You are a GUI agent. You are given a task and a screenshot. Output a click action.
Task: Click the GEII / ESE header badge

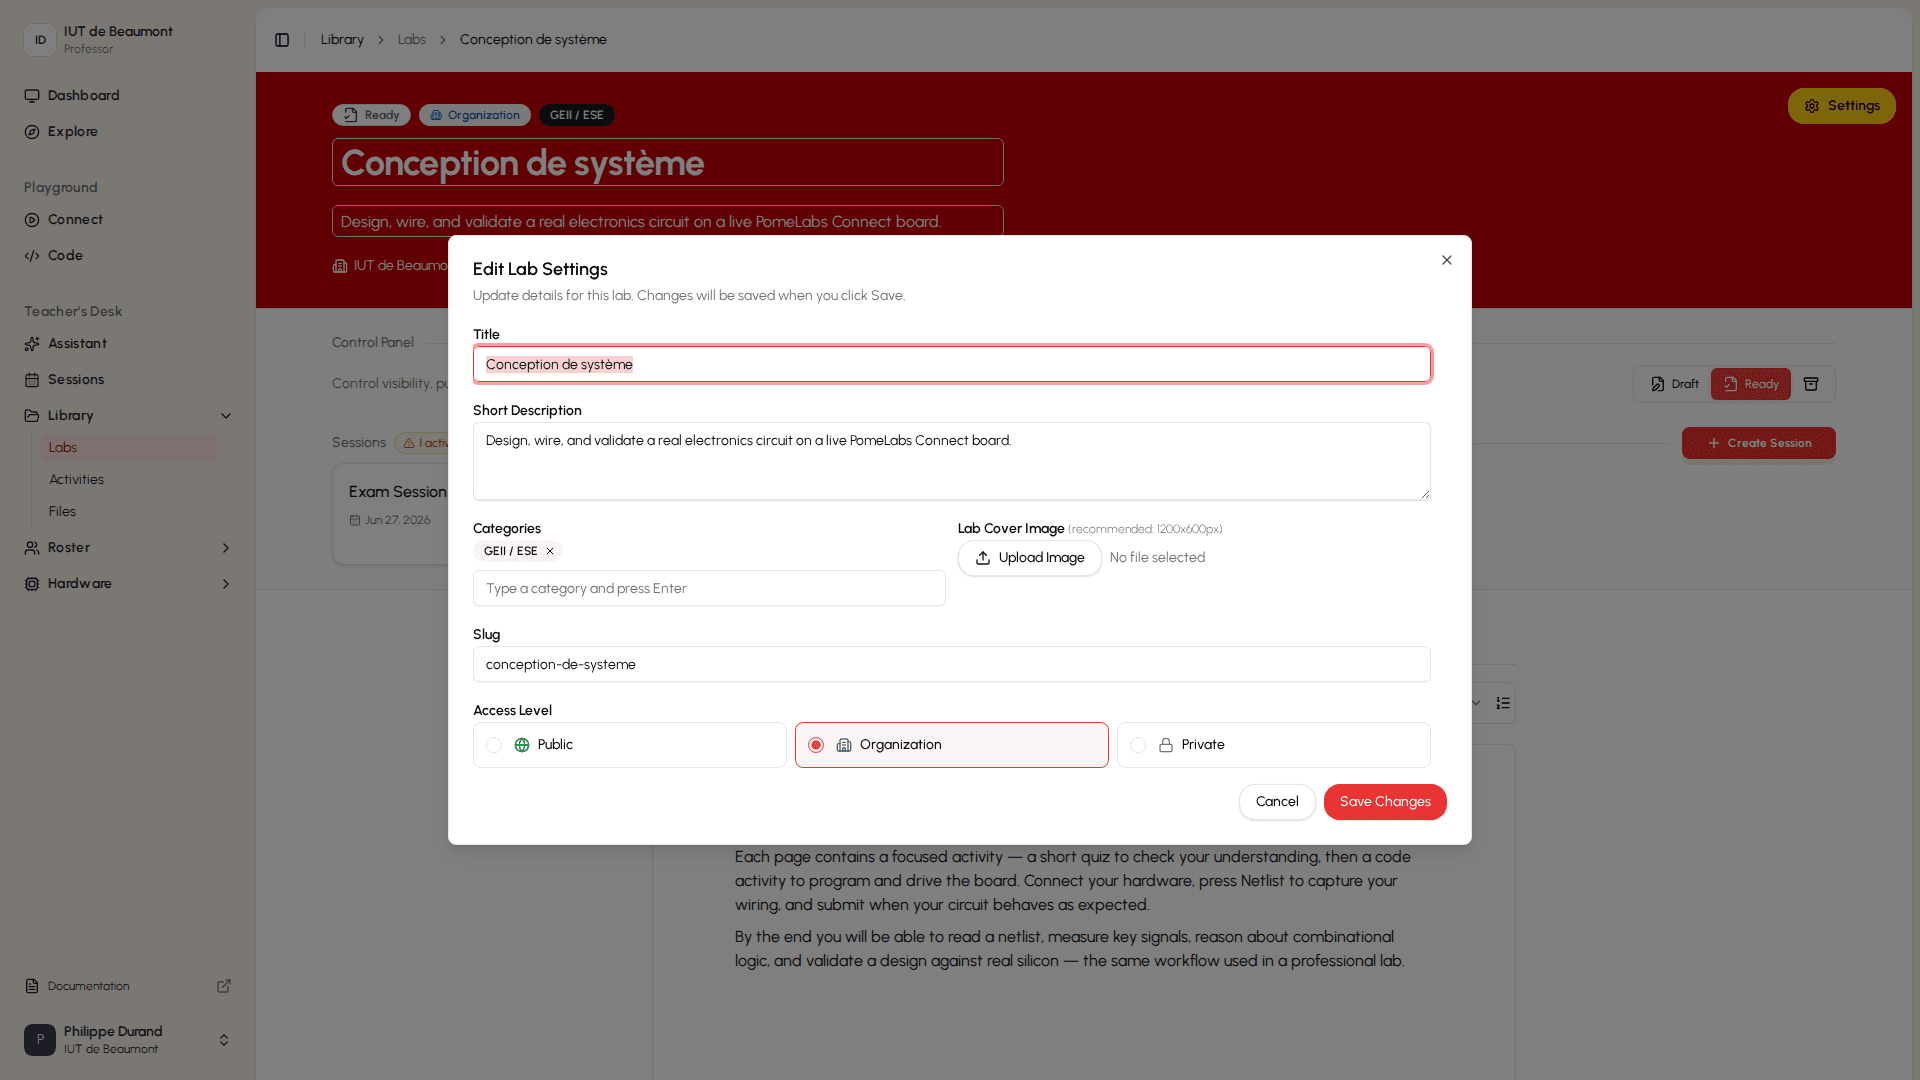point(577,115)
